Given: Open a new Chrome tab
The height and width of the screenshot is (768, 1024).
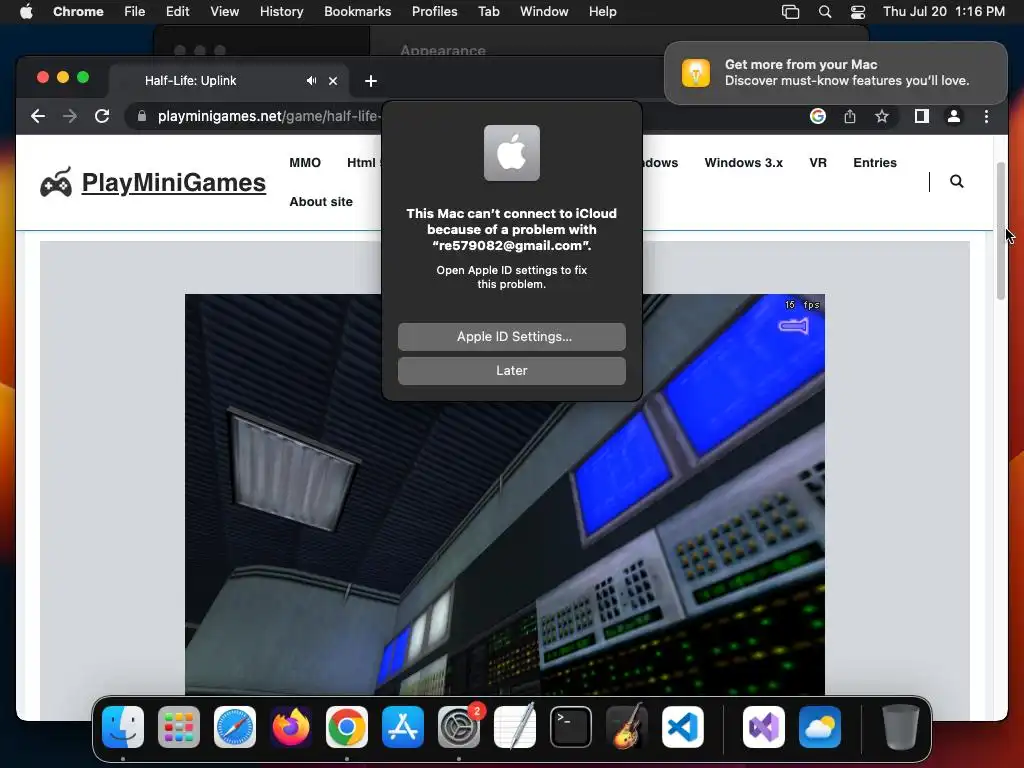Looking at the screenshot, I should (x=371, y=81).
